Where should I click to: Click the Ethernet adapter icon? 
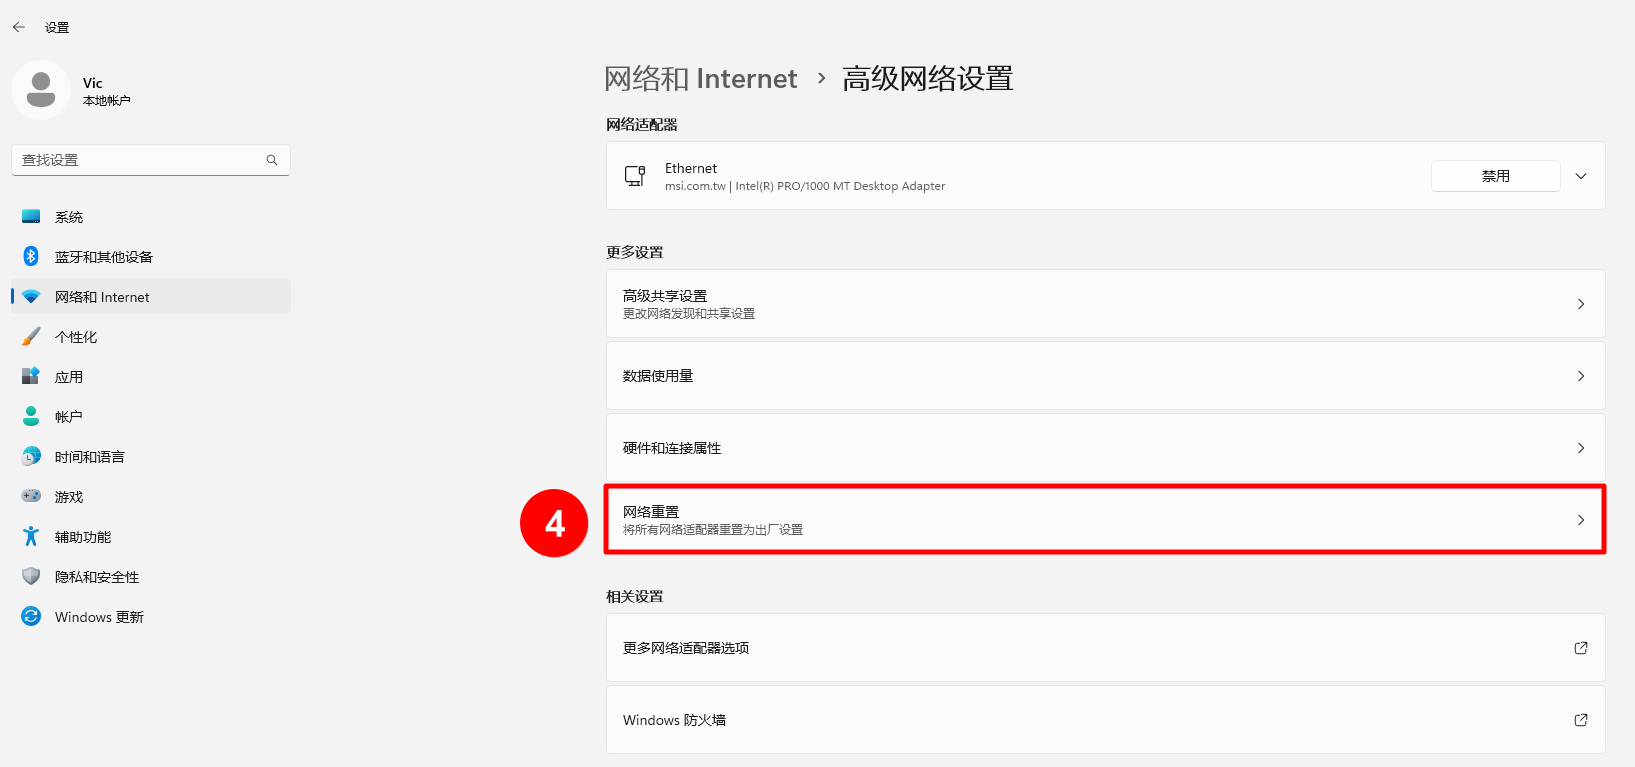point(635,176)
